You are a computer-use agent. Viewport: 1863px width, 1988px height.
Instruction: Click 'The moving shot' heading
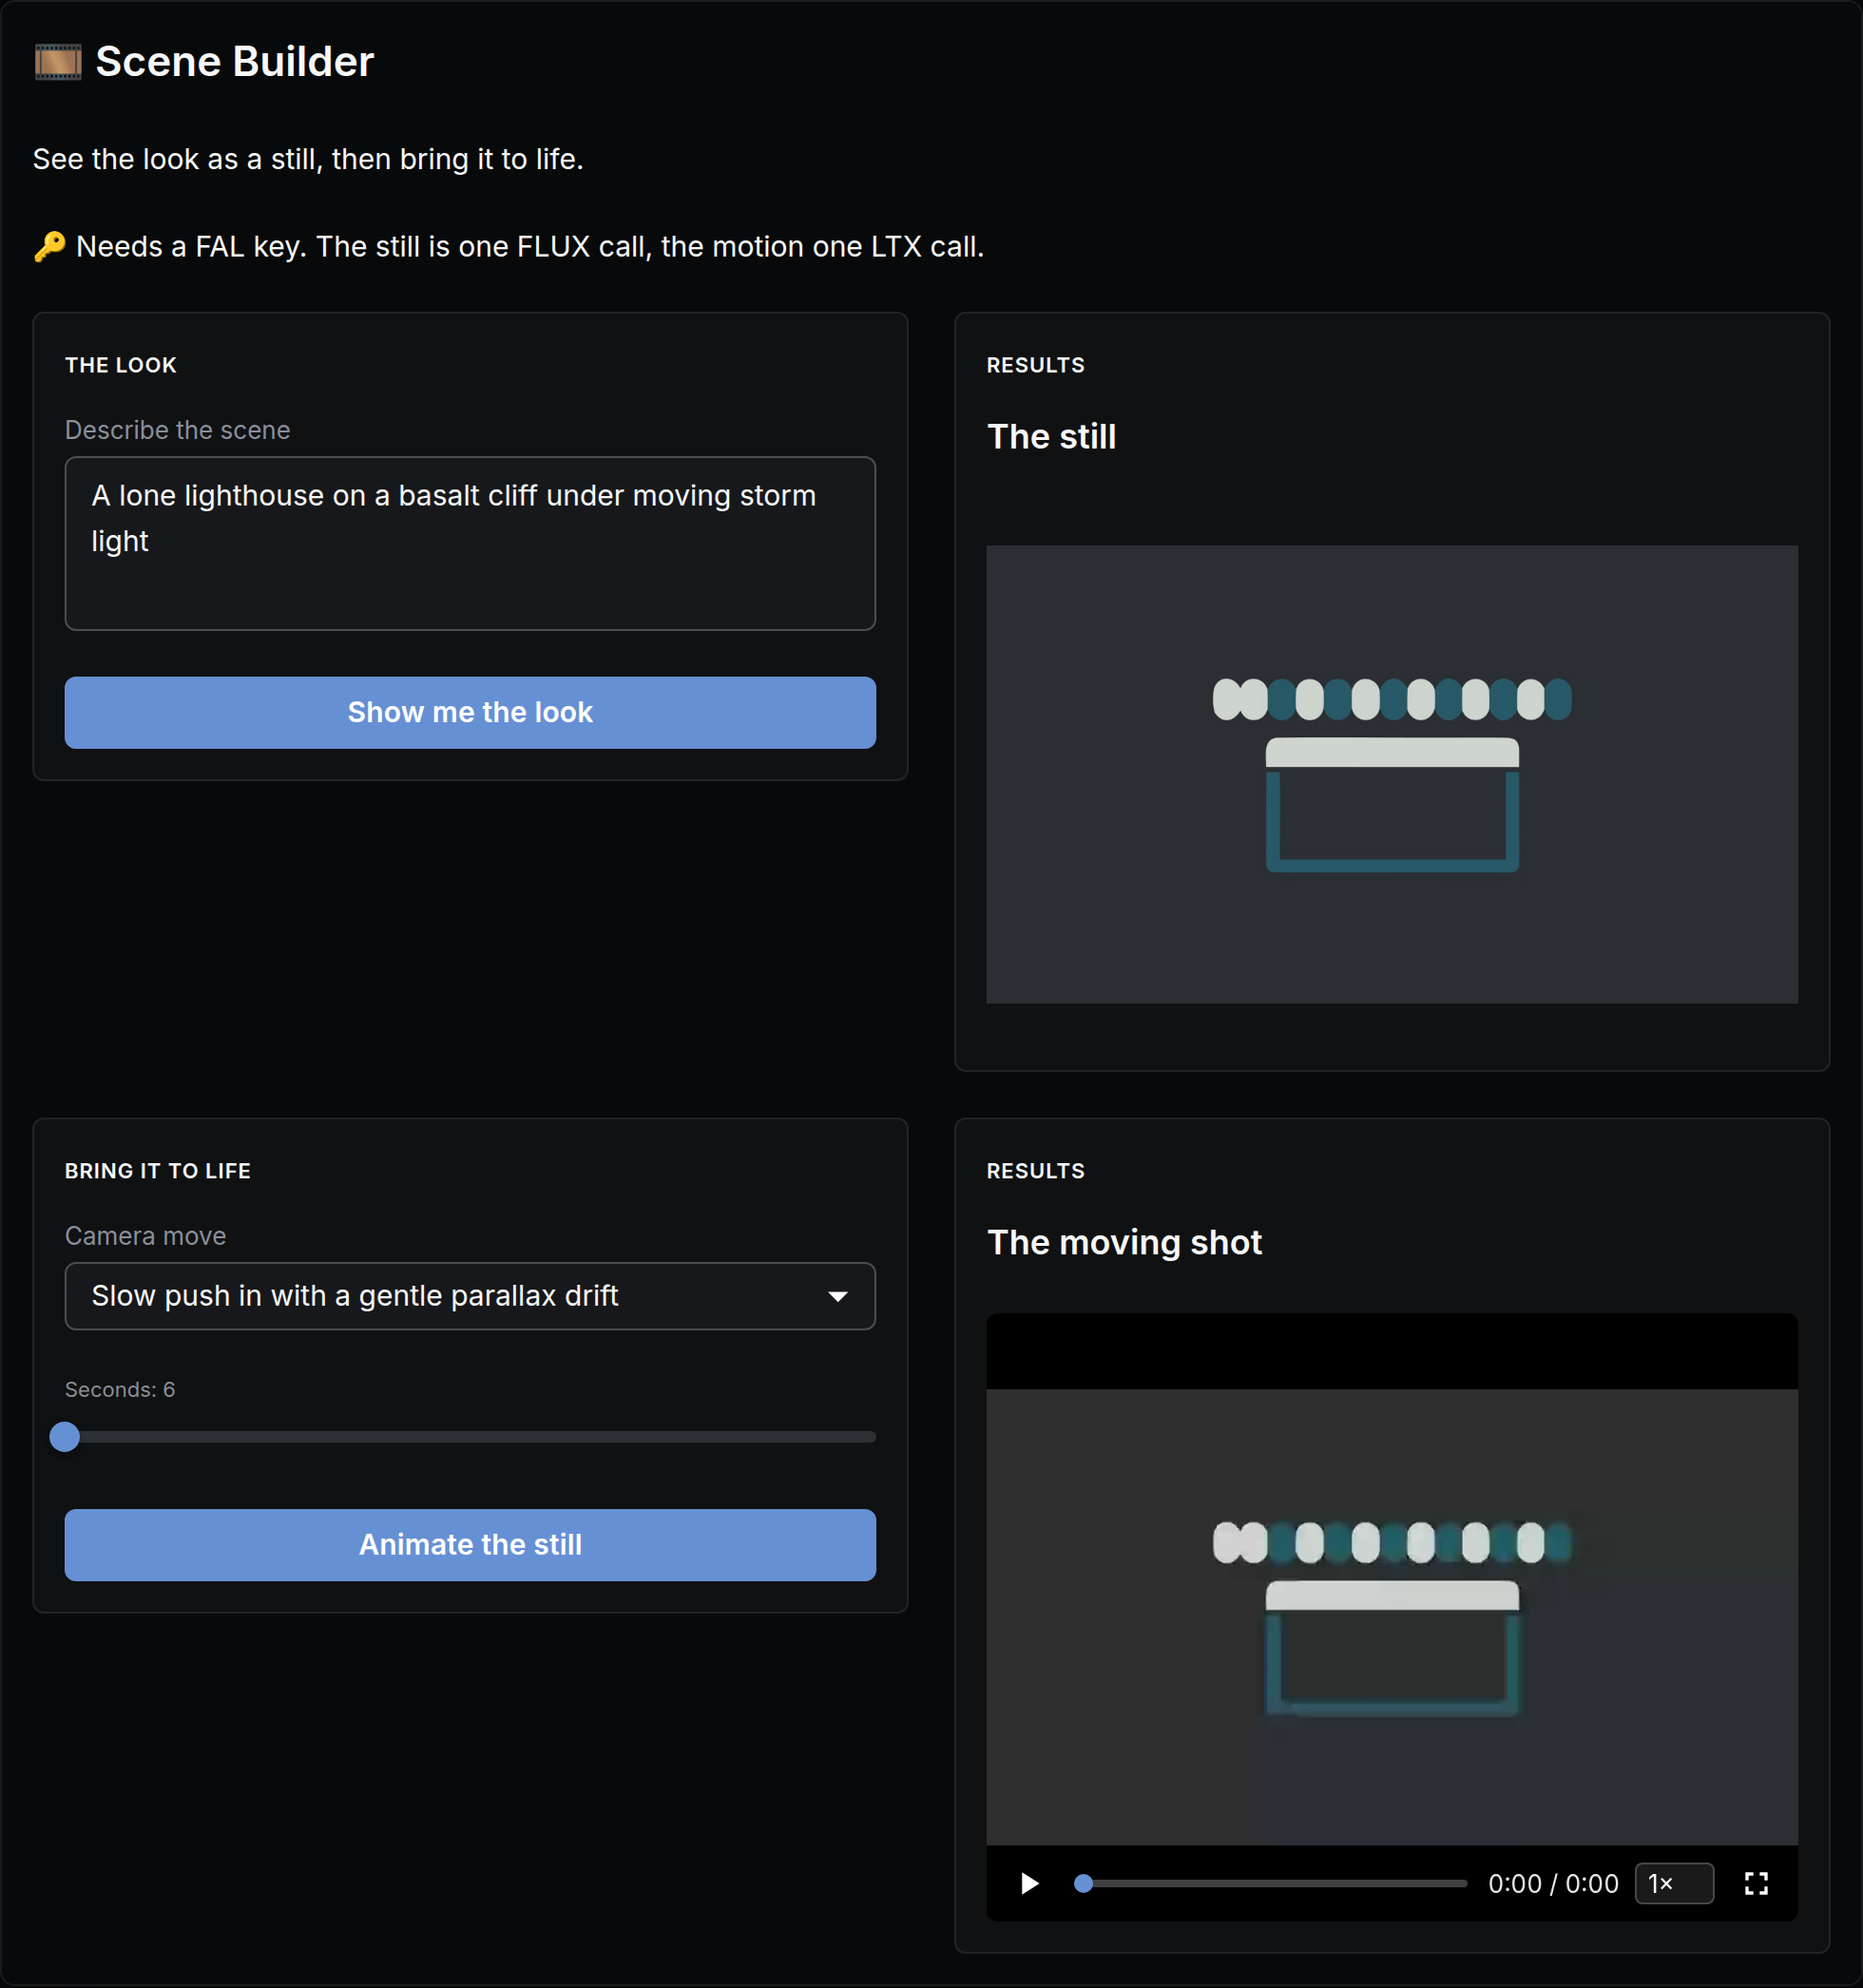[1124, 1242]
